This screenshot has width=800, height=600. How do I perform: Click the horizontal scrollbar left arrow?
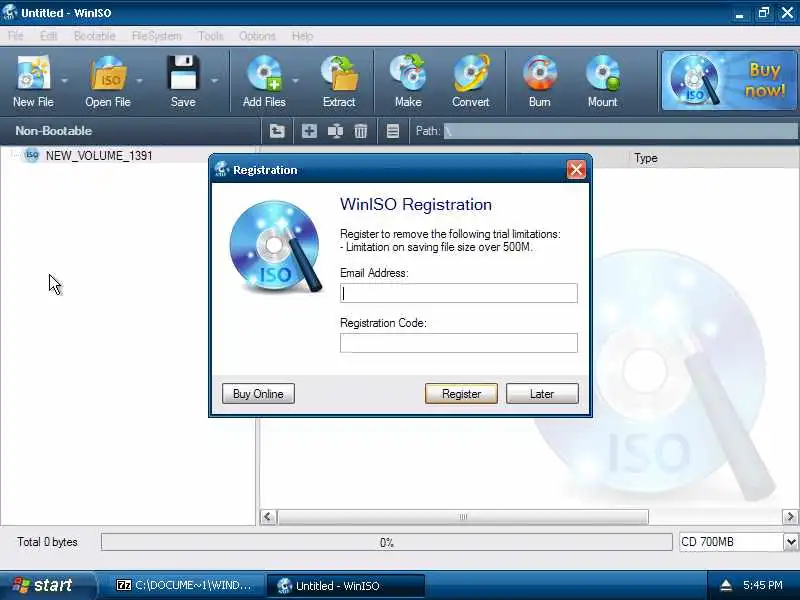(x=268, y=517)
